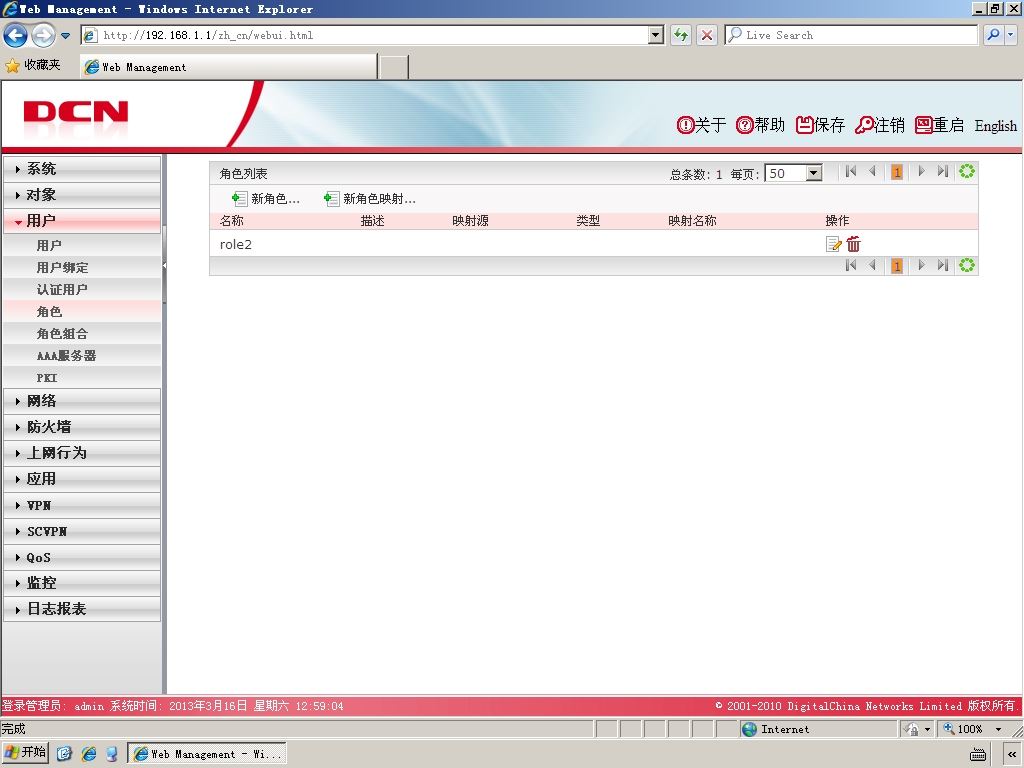Viewport: 1024px width, 768px height.
Task: Click the browser Back button
Action: [16, 35]
